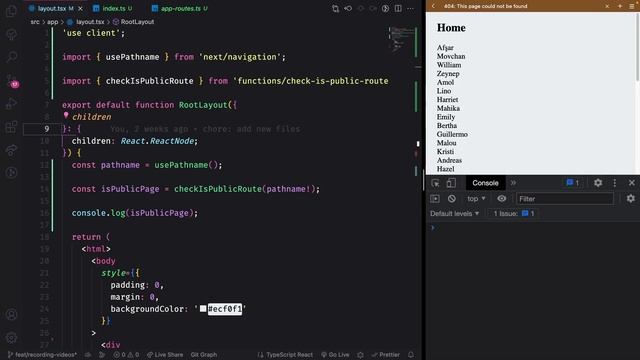The height and width of the screenshot is (360, 640).
Task: Select the Console tab in DevTools
Action: (x=485, y=183)
